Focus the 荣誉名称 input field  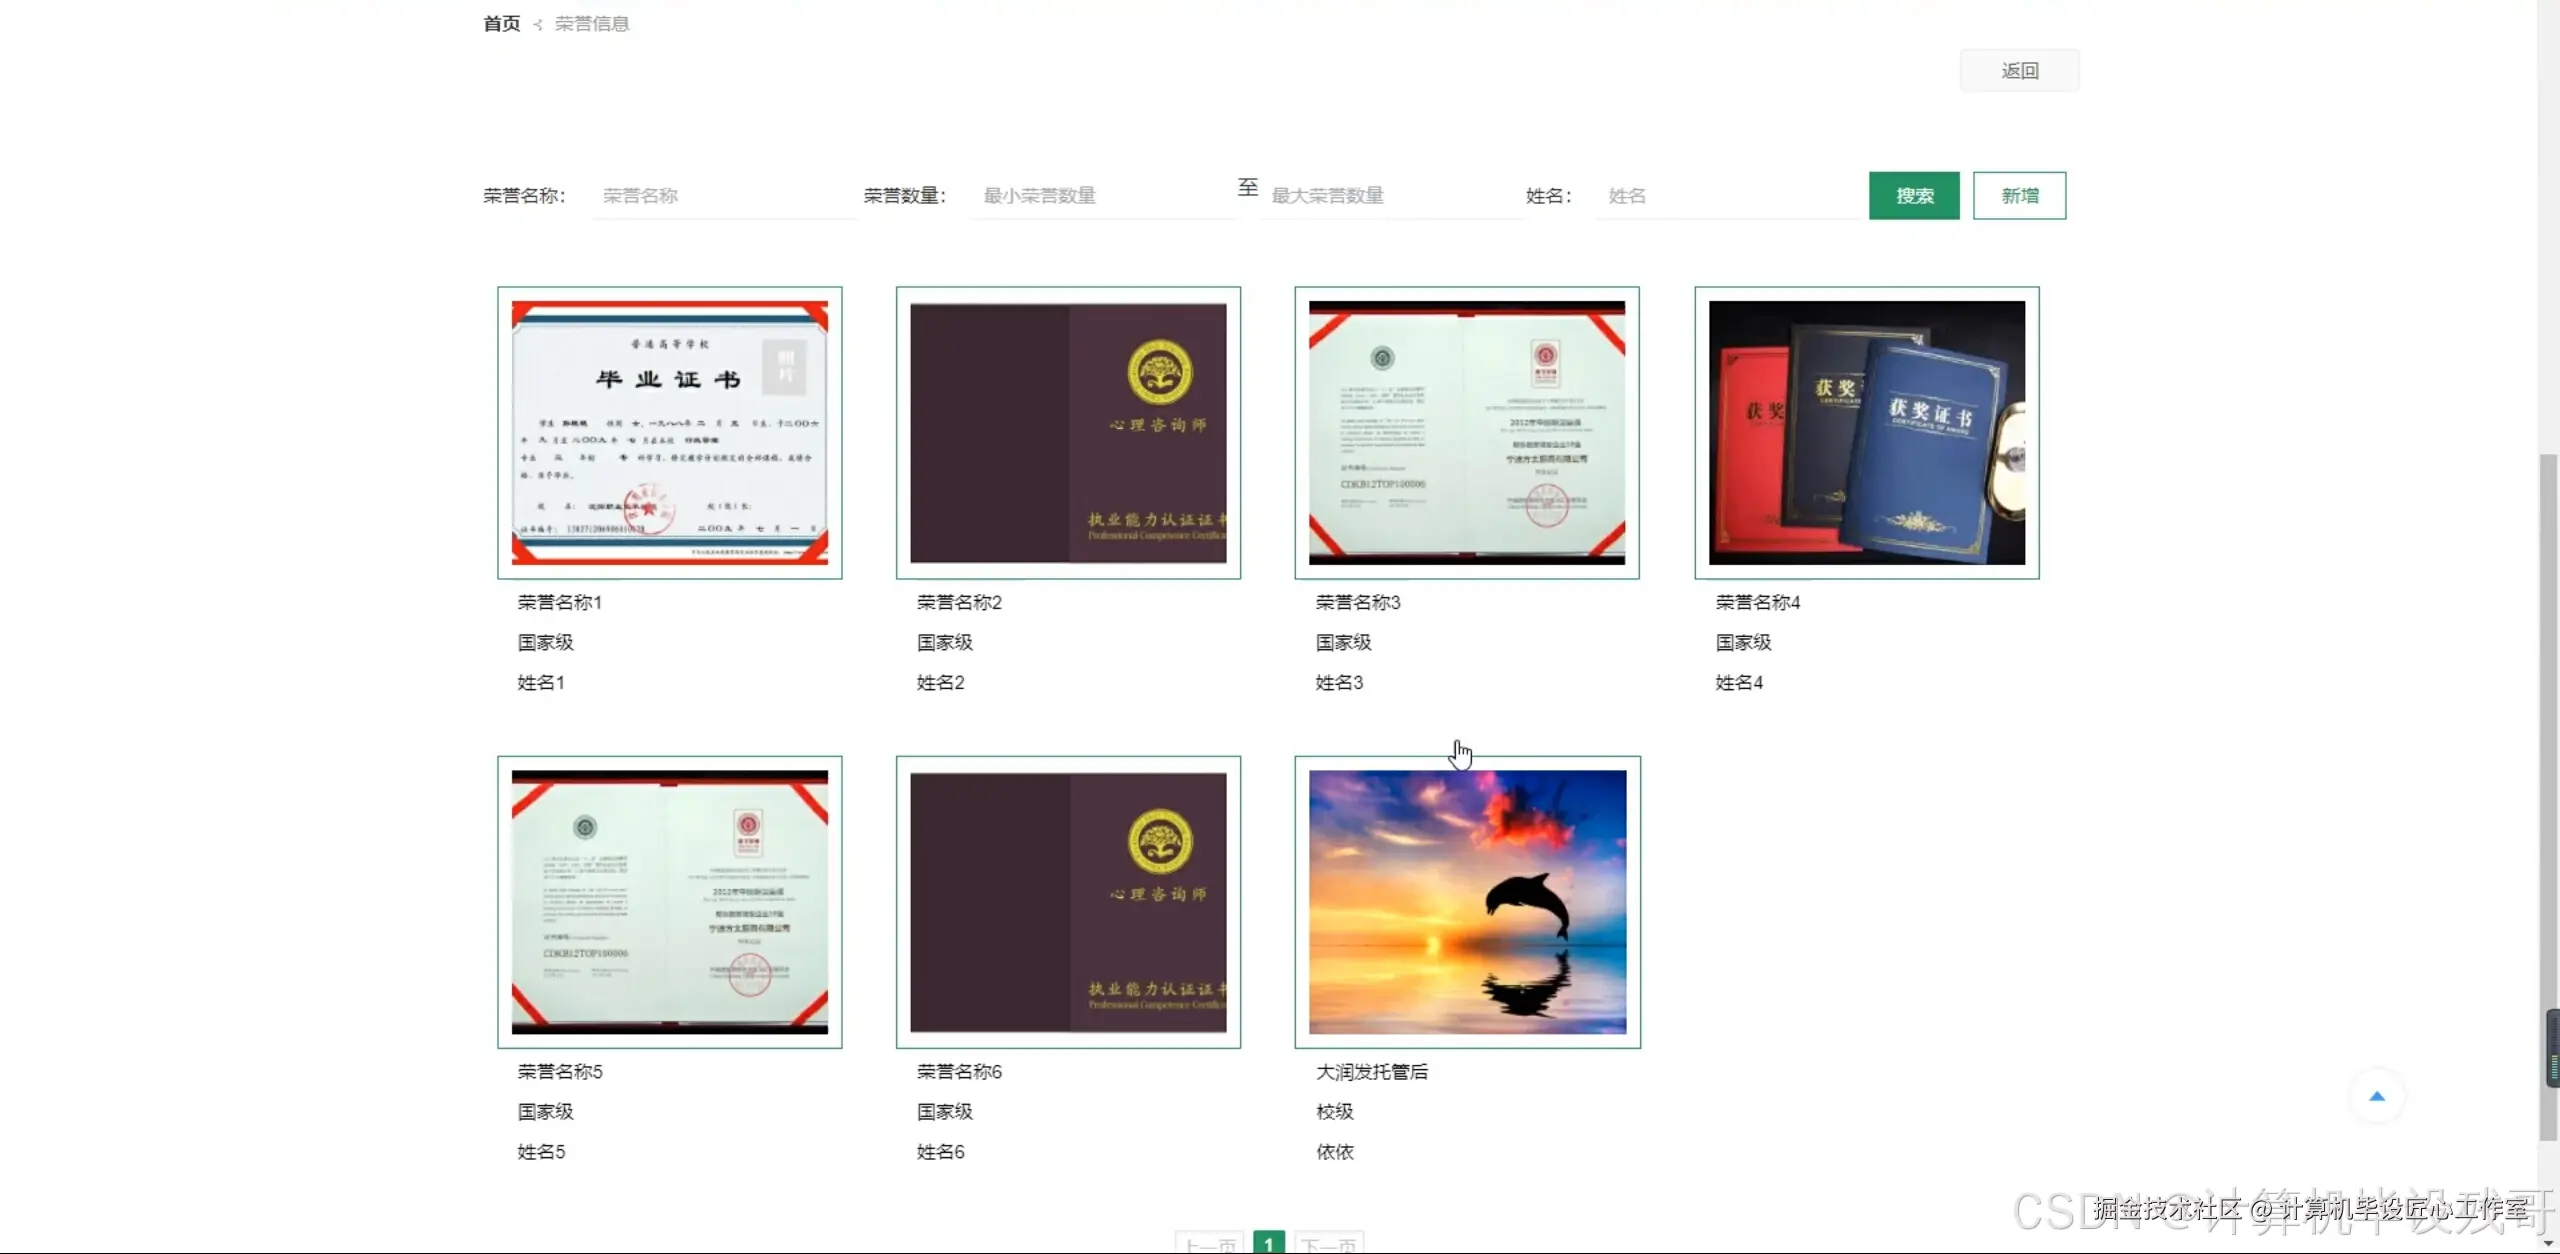[724, 196]
